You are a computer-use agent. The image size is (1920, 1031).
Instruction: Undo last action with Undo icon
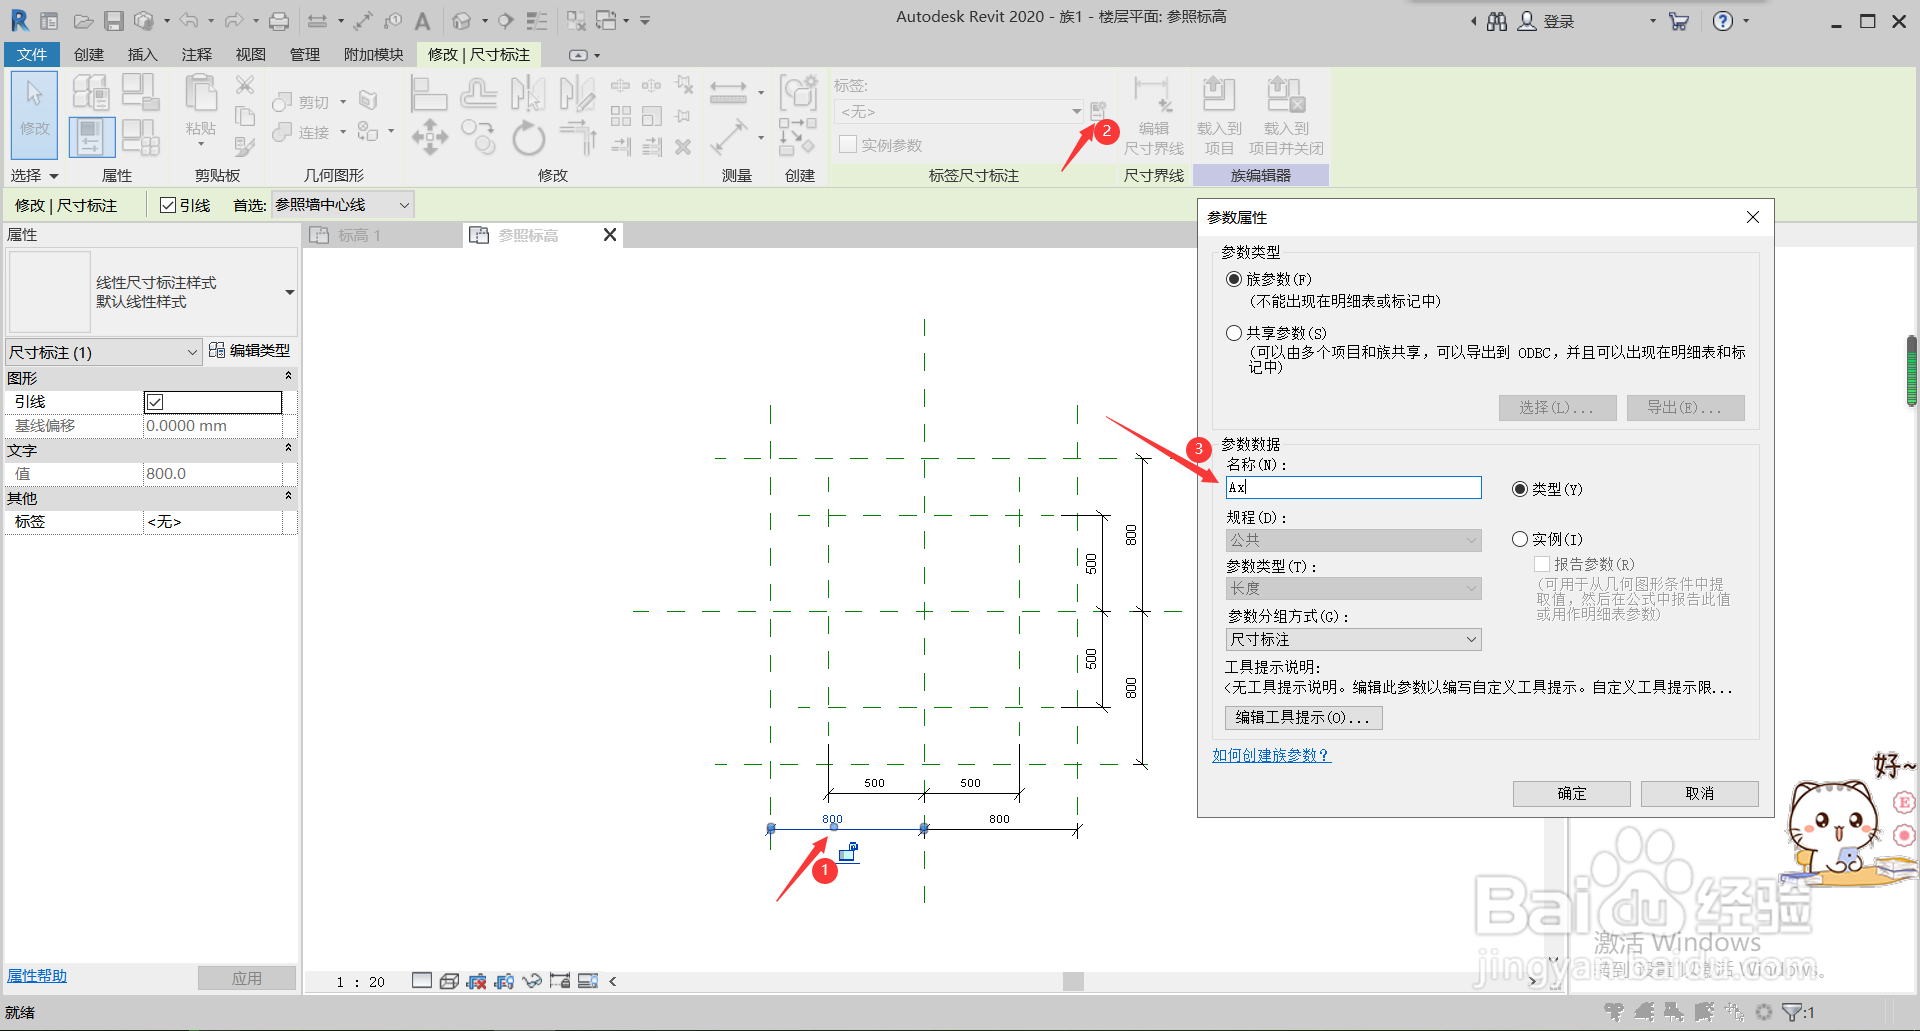[x=189, y=20]
